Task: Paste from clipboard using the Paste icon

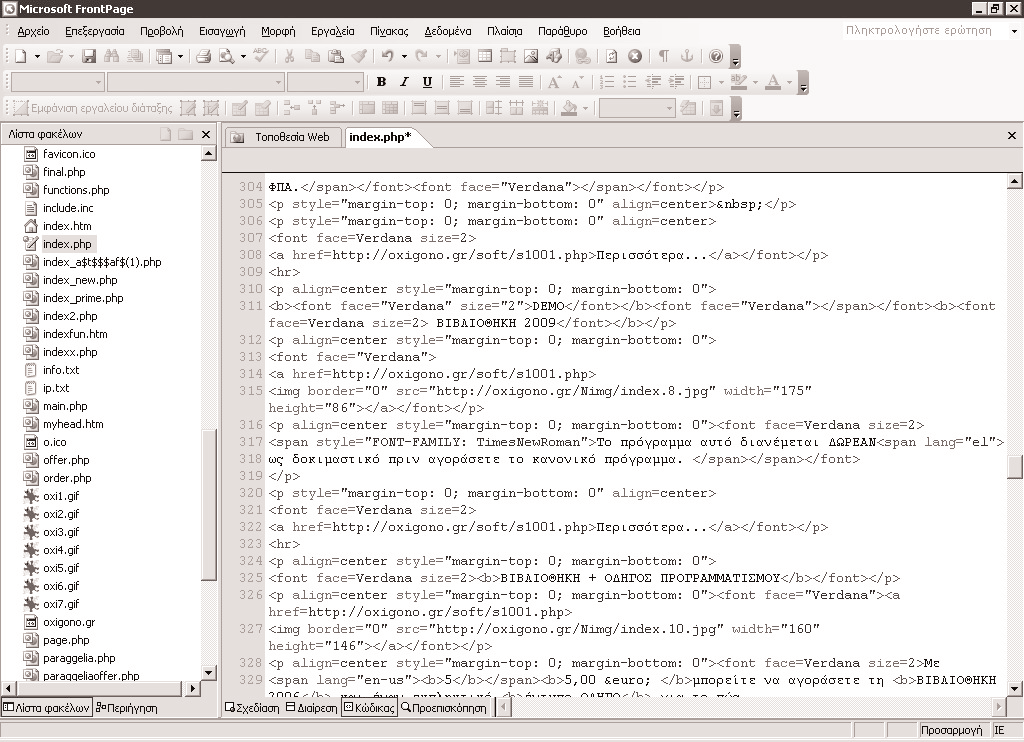Action: click(x=336, y=57)
